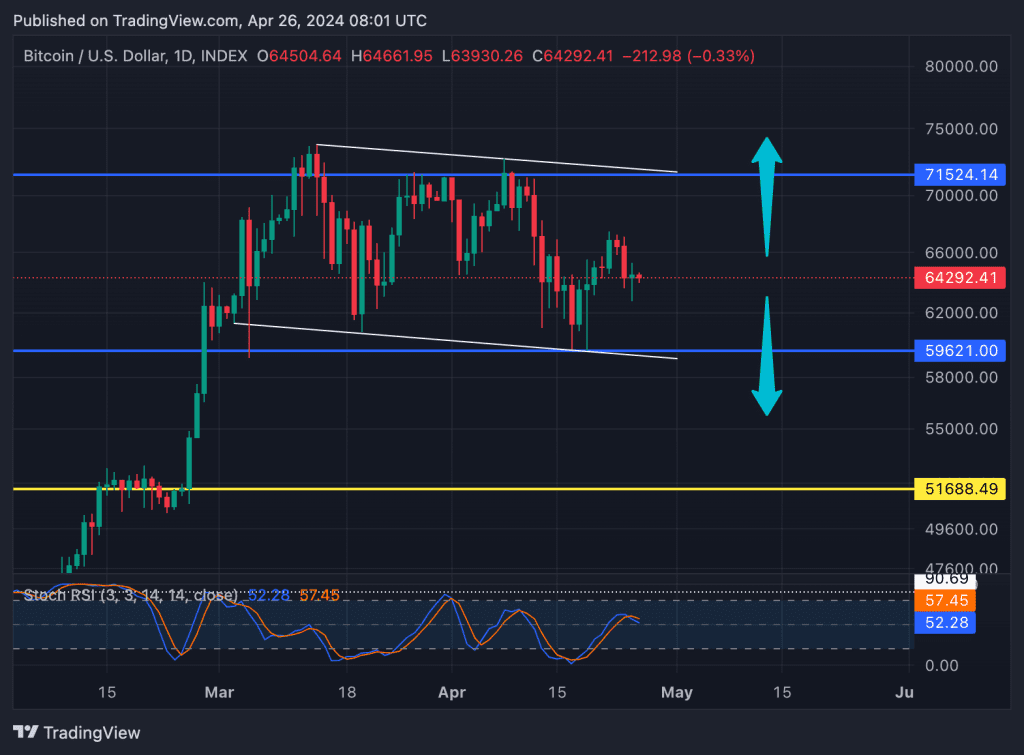
Task: Click the 80000.00 price axis label
Action: [960, 67]
